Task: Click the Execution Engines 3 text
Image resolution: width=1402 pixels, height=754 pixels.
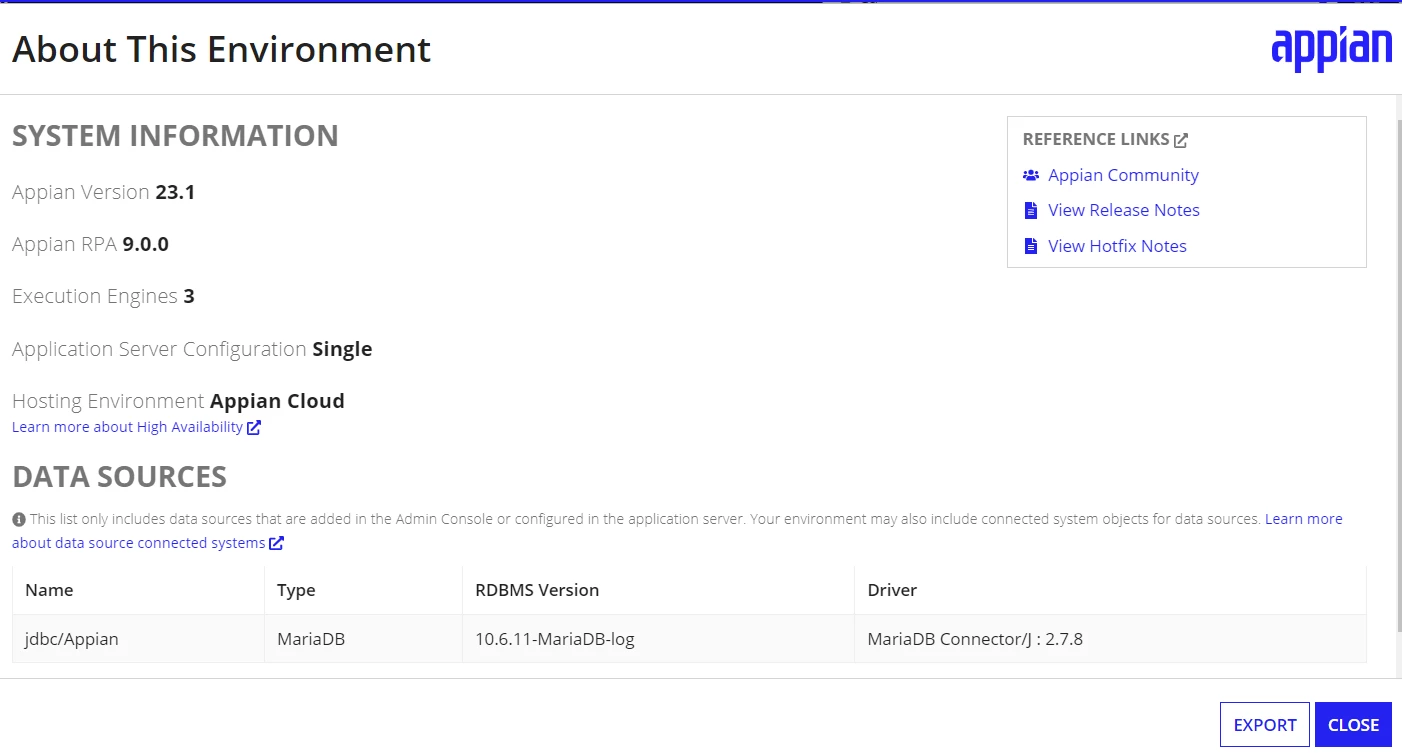Action: 103,296
